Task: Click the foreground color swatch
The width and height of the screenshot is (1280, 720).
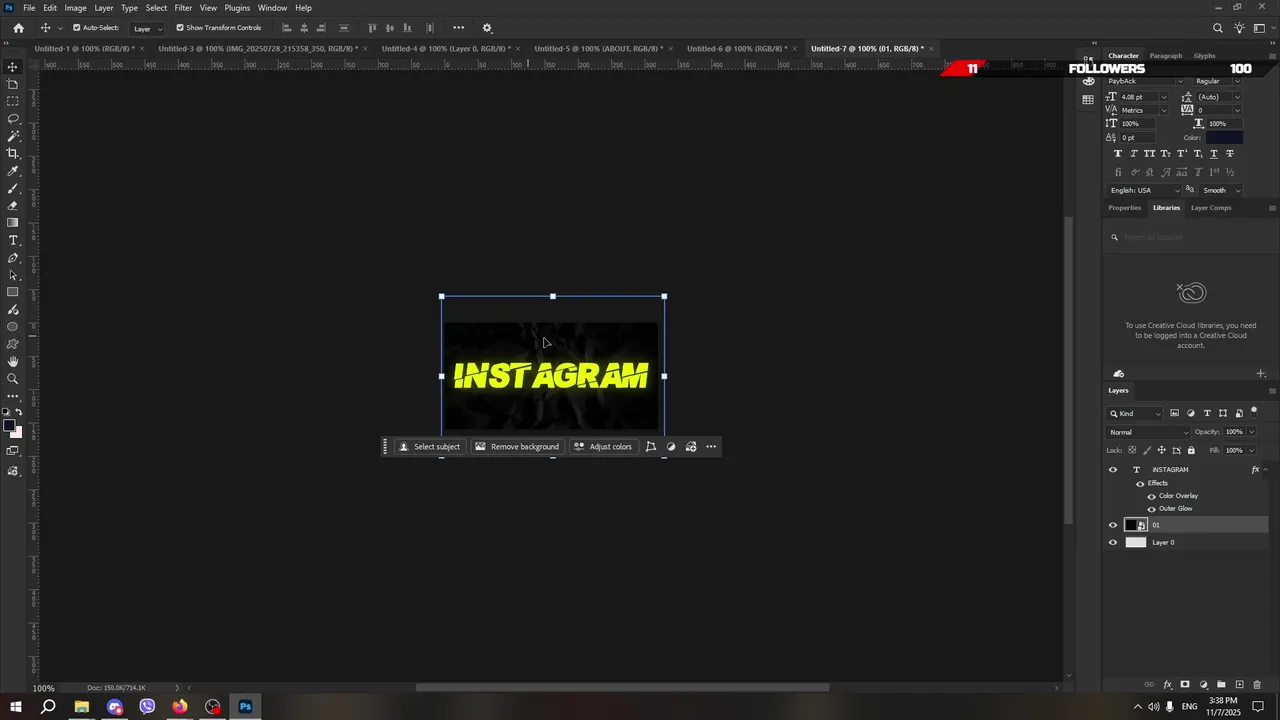Action: tap(9, 427)
